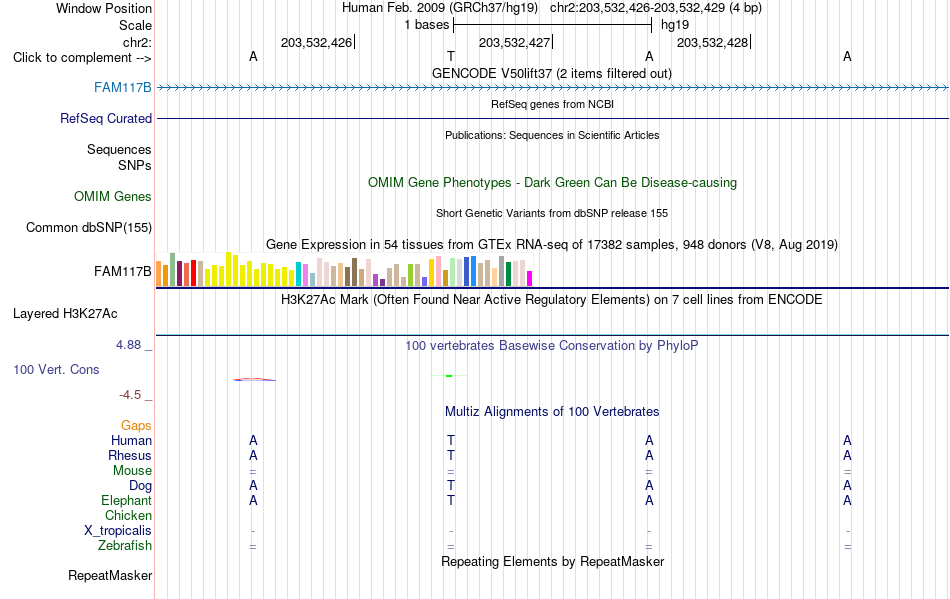Click the chr2: ruler label
The height and width of the screenshot is (599, 950).
click(x=137, y=43)
